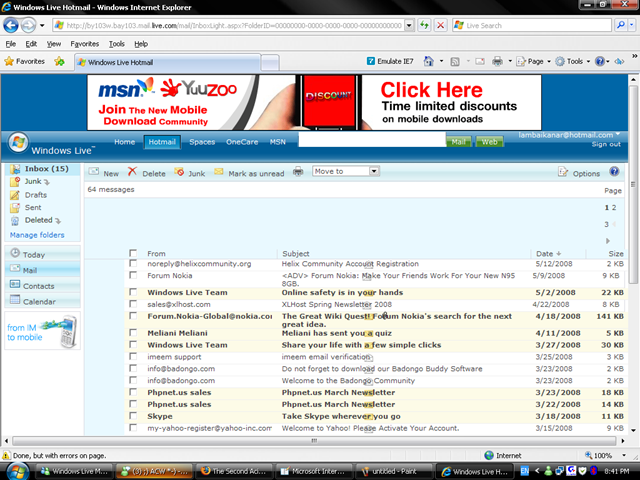Open Windows Start menu orb
The width and height of the screenshot is (640, 480).
tap(18, 470)
